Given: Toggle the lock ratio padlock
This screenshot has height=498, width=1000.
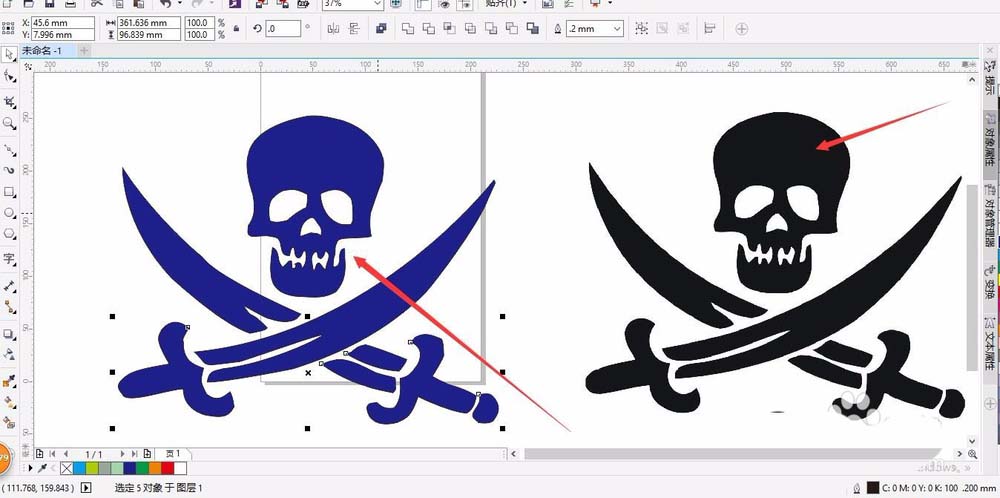Looking at the screenshot, I should [237, 29].
